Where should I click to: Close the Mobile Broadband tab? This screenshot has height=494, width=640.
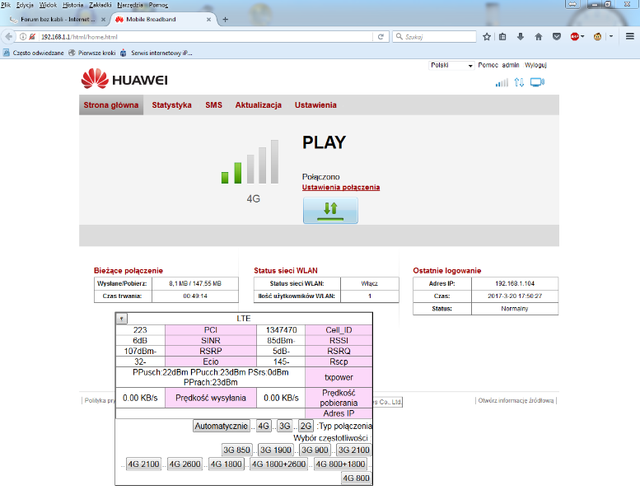(209, 19)
